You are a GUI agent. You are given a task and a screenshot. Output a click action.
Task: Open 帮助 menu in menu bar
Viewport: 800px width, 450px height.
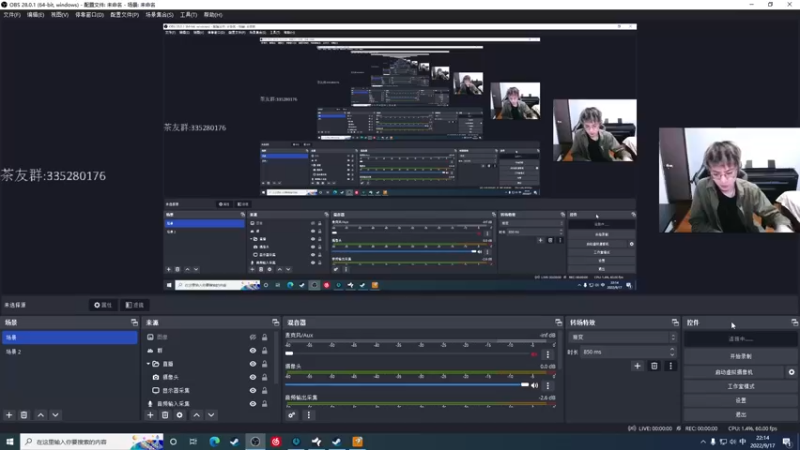213,15
